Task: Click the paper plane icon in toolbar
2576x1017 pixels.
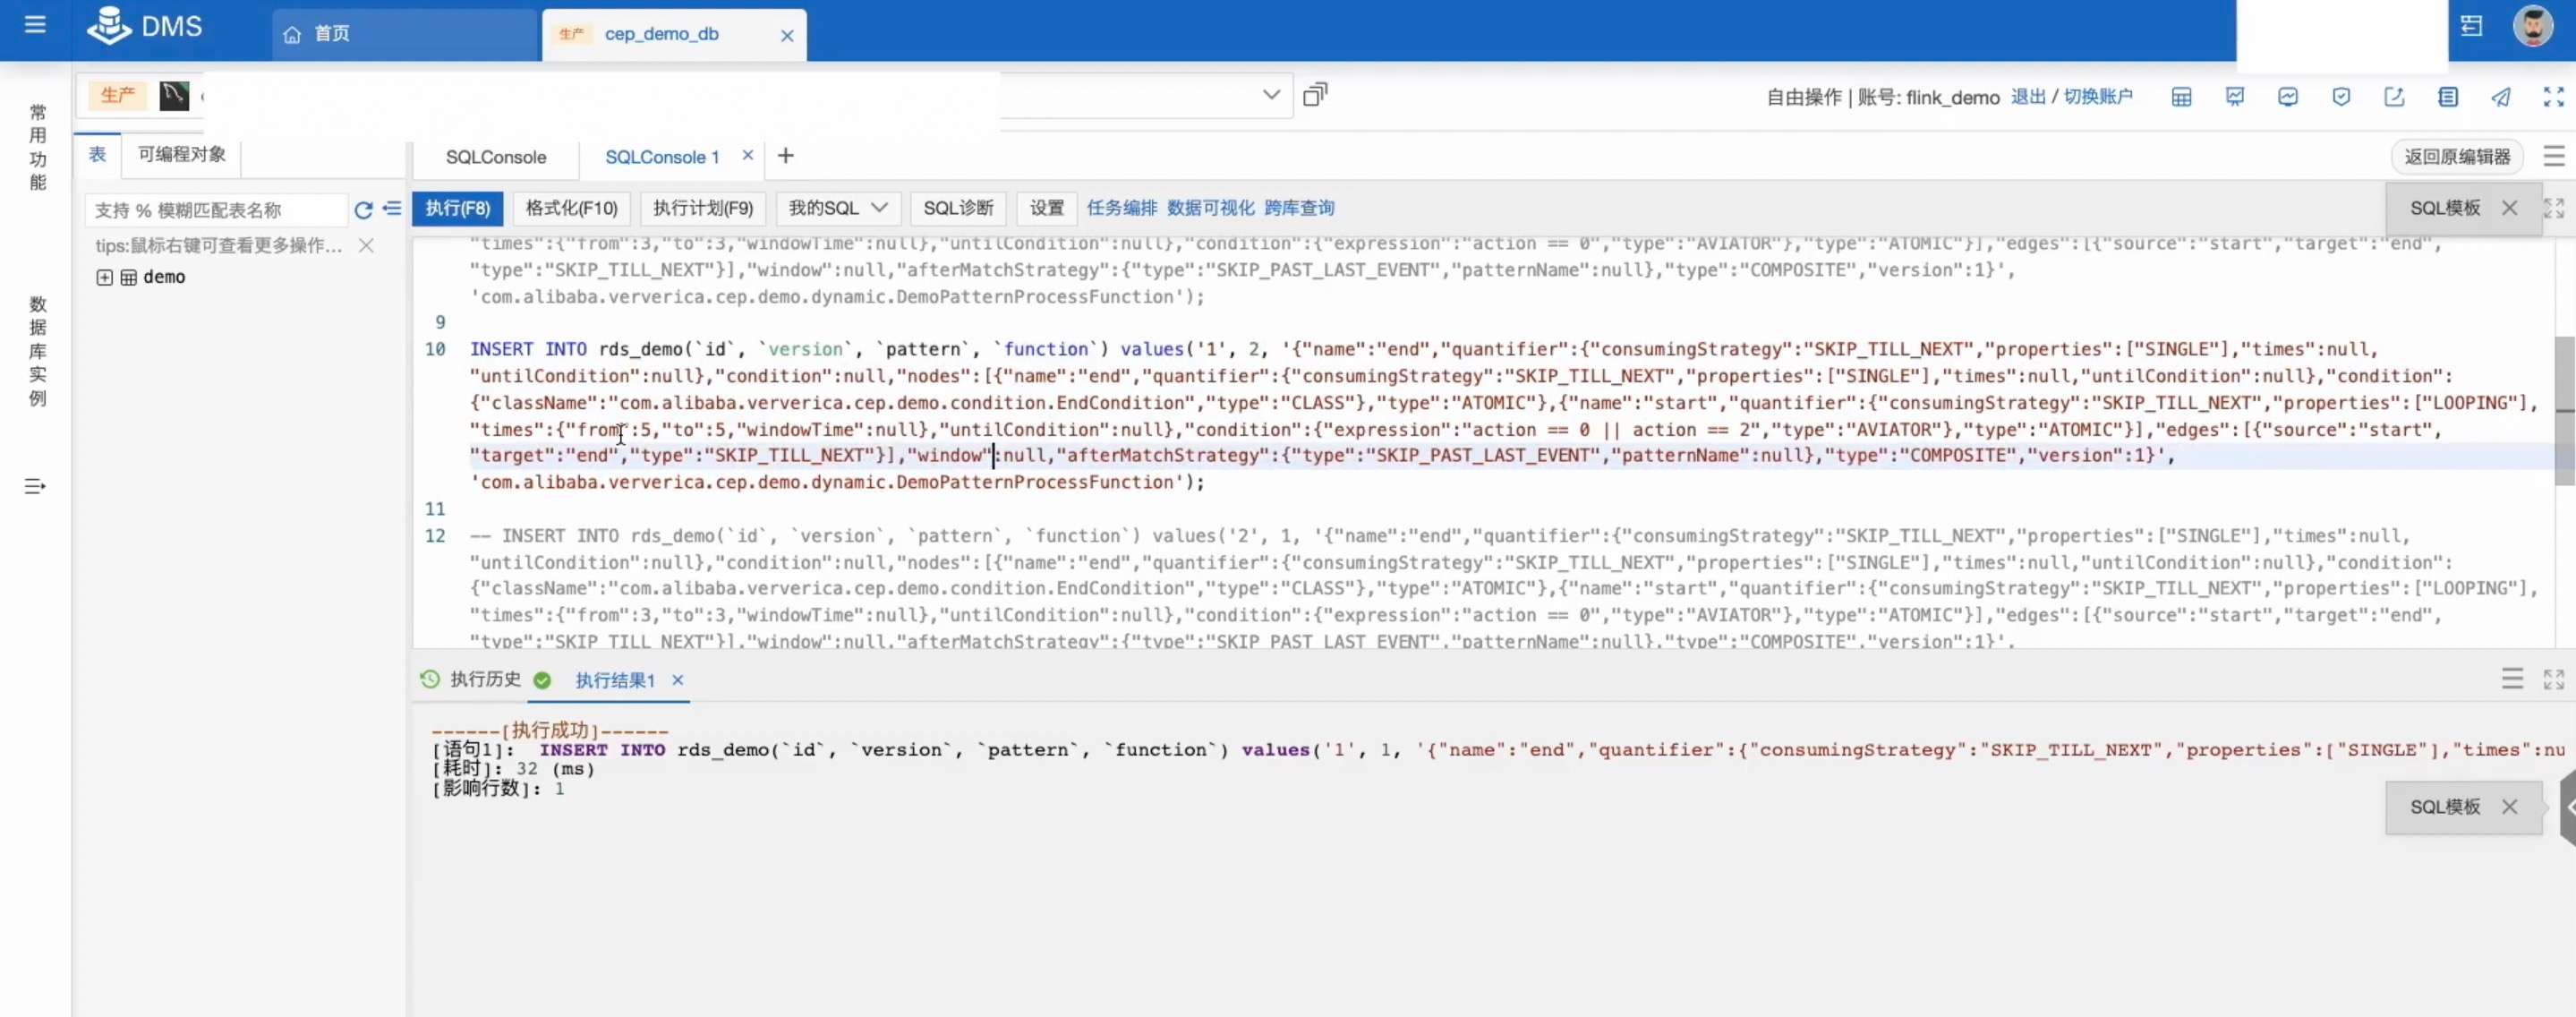Action: coord(2500,97)
